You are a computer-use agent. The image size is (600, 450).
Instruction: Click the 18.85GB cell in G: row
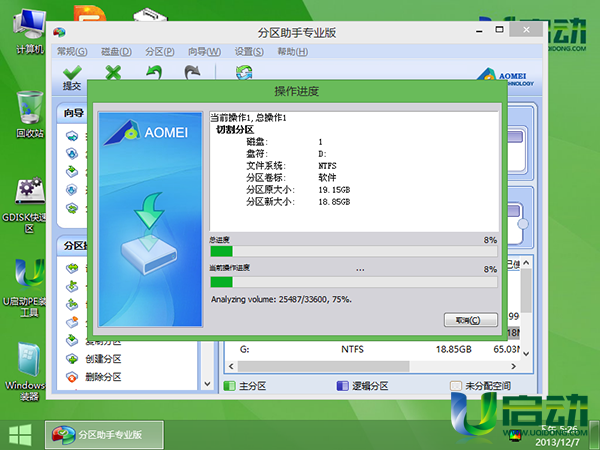(x=453, y=349)
